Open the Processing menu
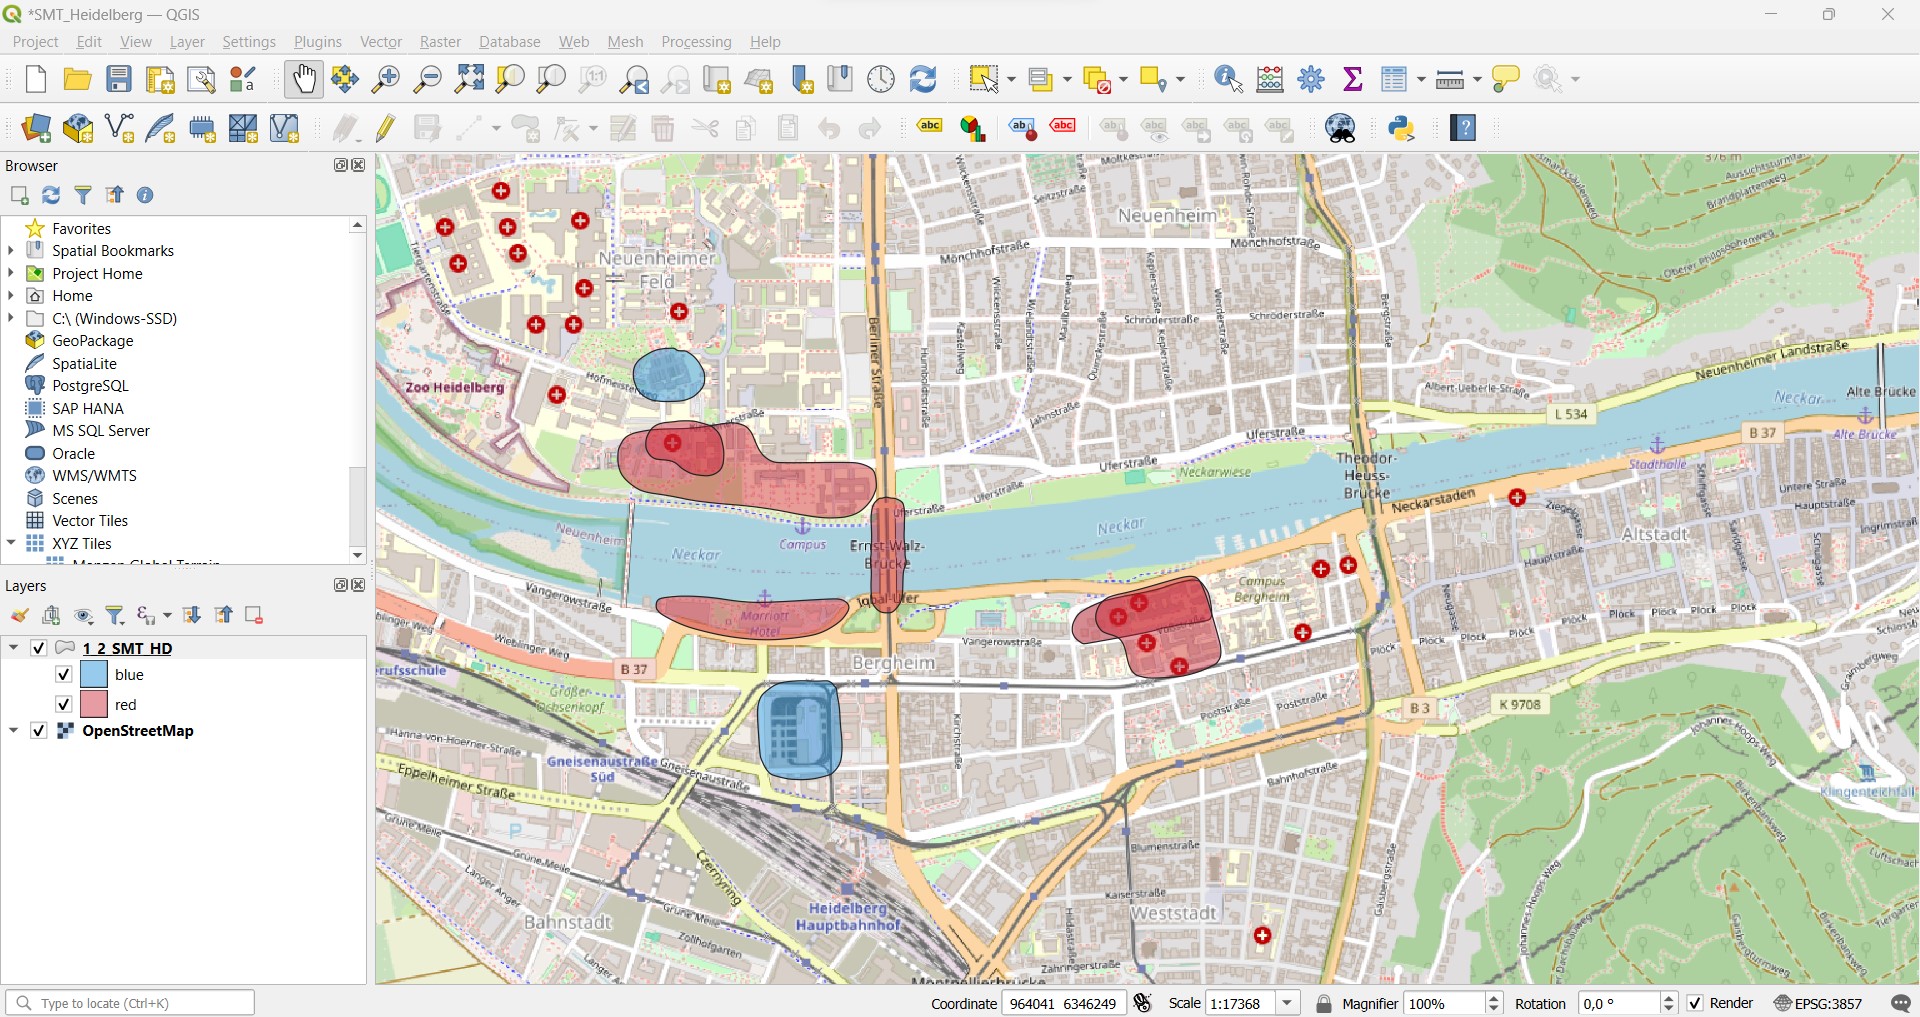Viewport: 1920px width, 1017px height. coord(696,41)
